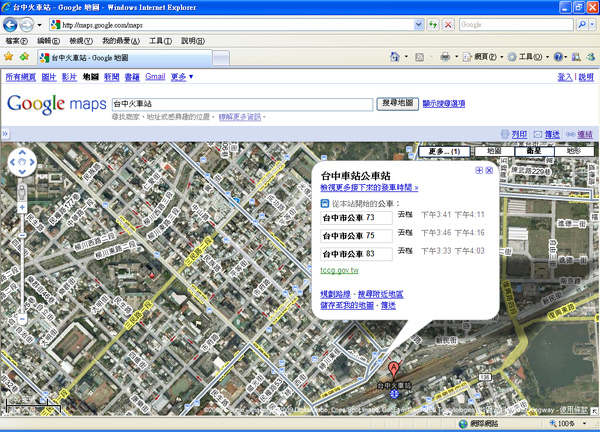
Task: Open the recent pages dropdown beside Forward
Action: tap(39, 25)
